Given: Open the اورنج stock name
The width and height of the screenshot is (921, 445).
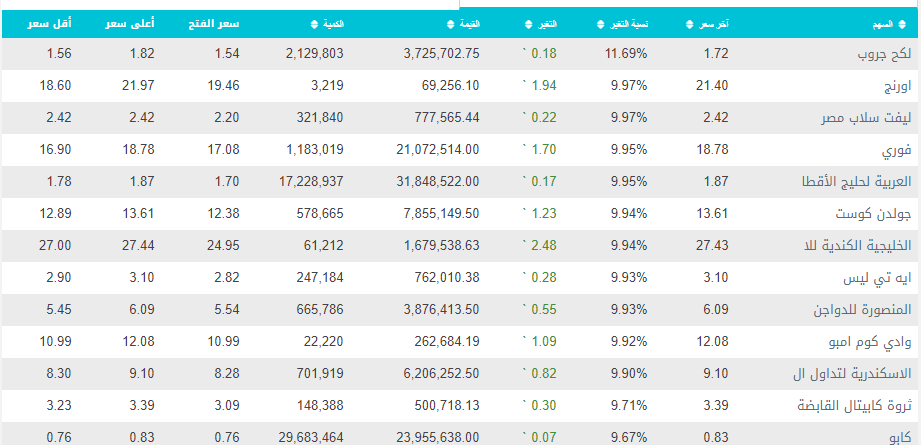Looking at the screenshot, I should (898, 86).
